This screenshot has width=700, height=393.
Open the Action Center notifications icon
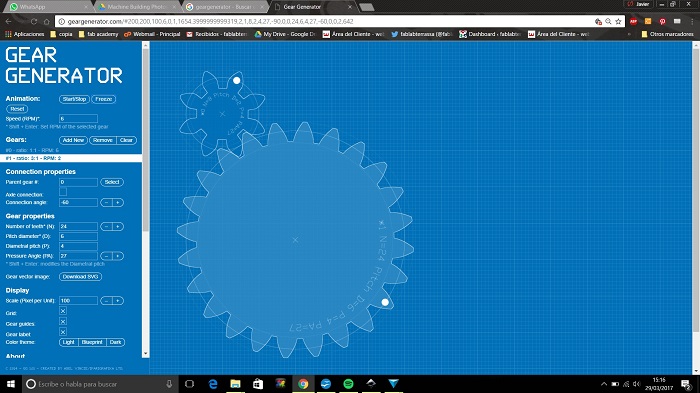(686, 384)
